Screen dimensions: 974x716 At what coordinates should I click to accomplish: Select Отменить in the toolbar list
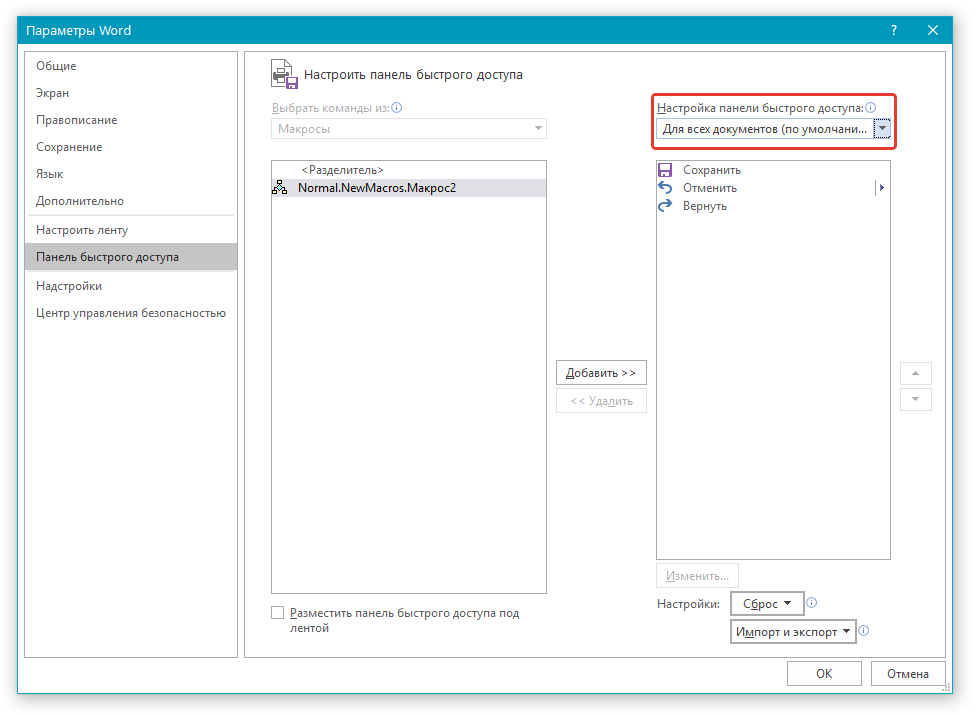tap(773, 188)
